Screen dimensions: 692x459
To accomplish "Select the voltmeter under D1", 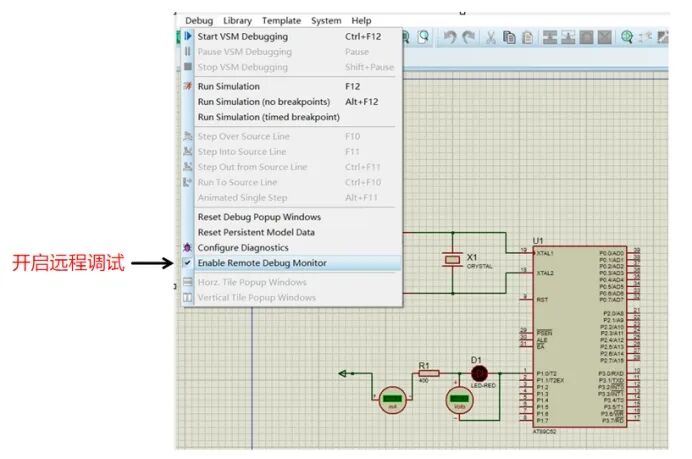I will (459, 400).
